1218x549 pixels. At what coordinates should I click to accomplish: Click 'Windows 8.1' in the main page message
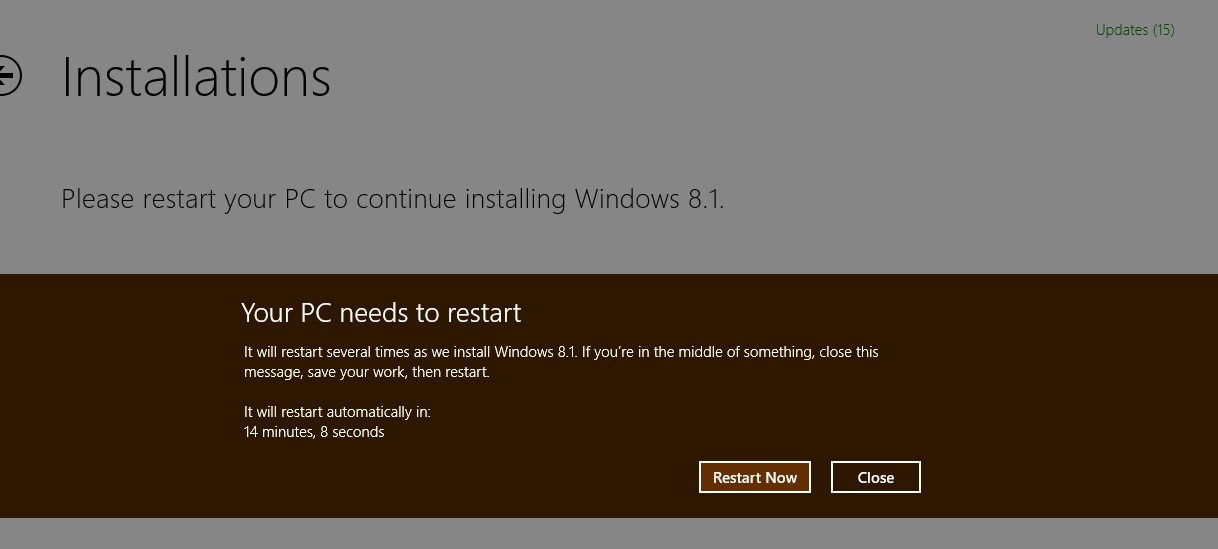pos(647,199)
